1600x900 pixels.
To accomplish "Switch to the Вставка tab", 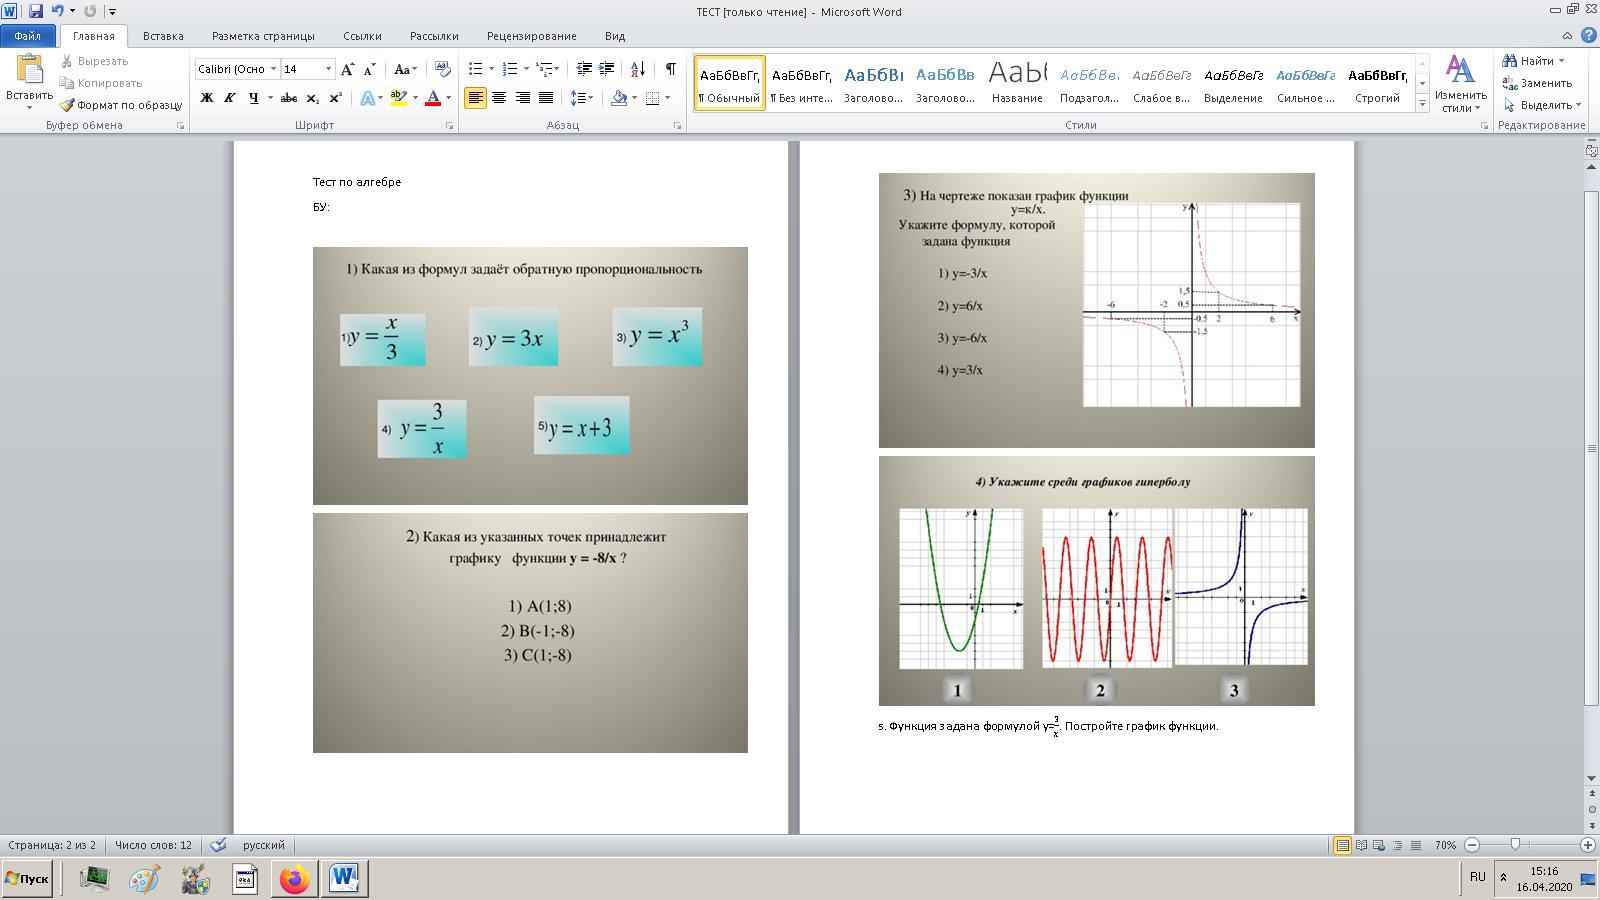I will pos(162,36).
